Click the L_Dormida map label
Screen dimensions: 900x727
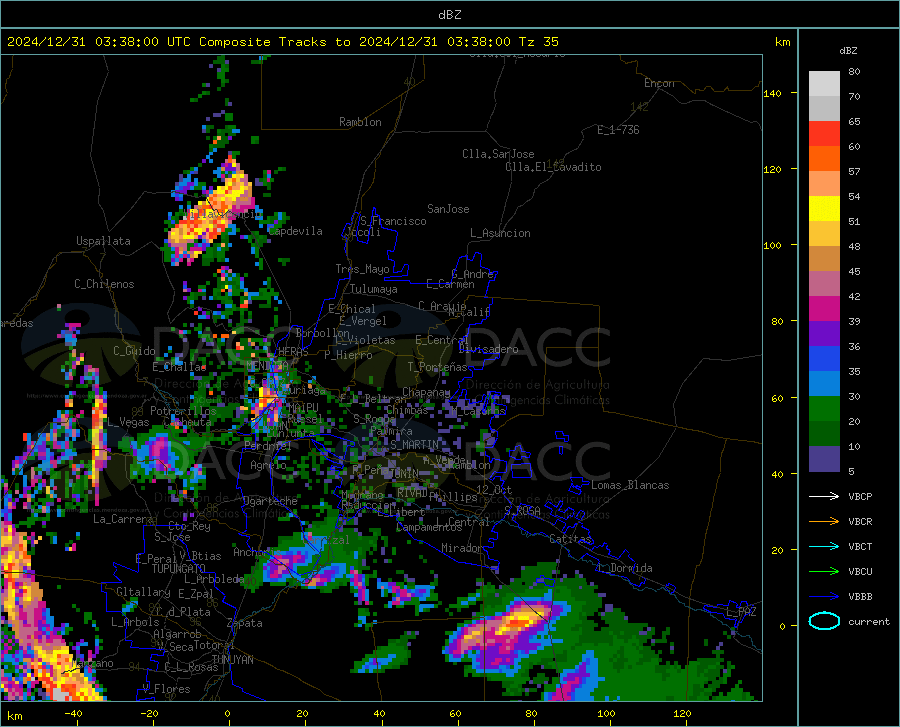625,568
